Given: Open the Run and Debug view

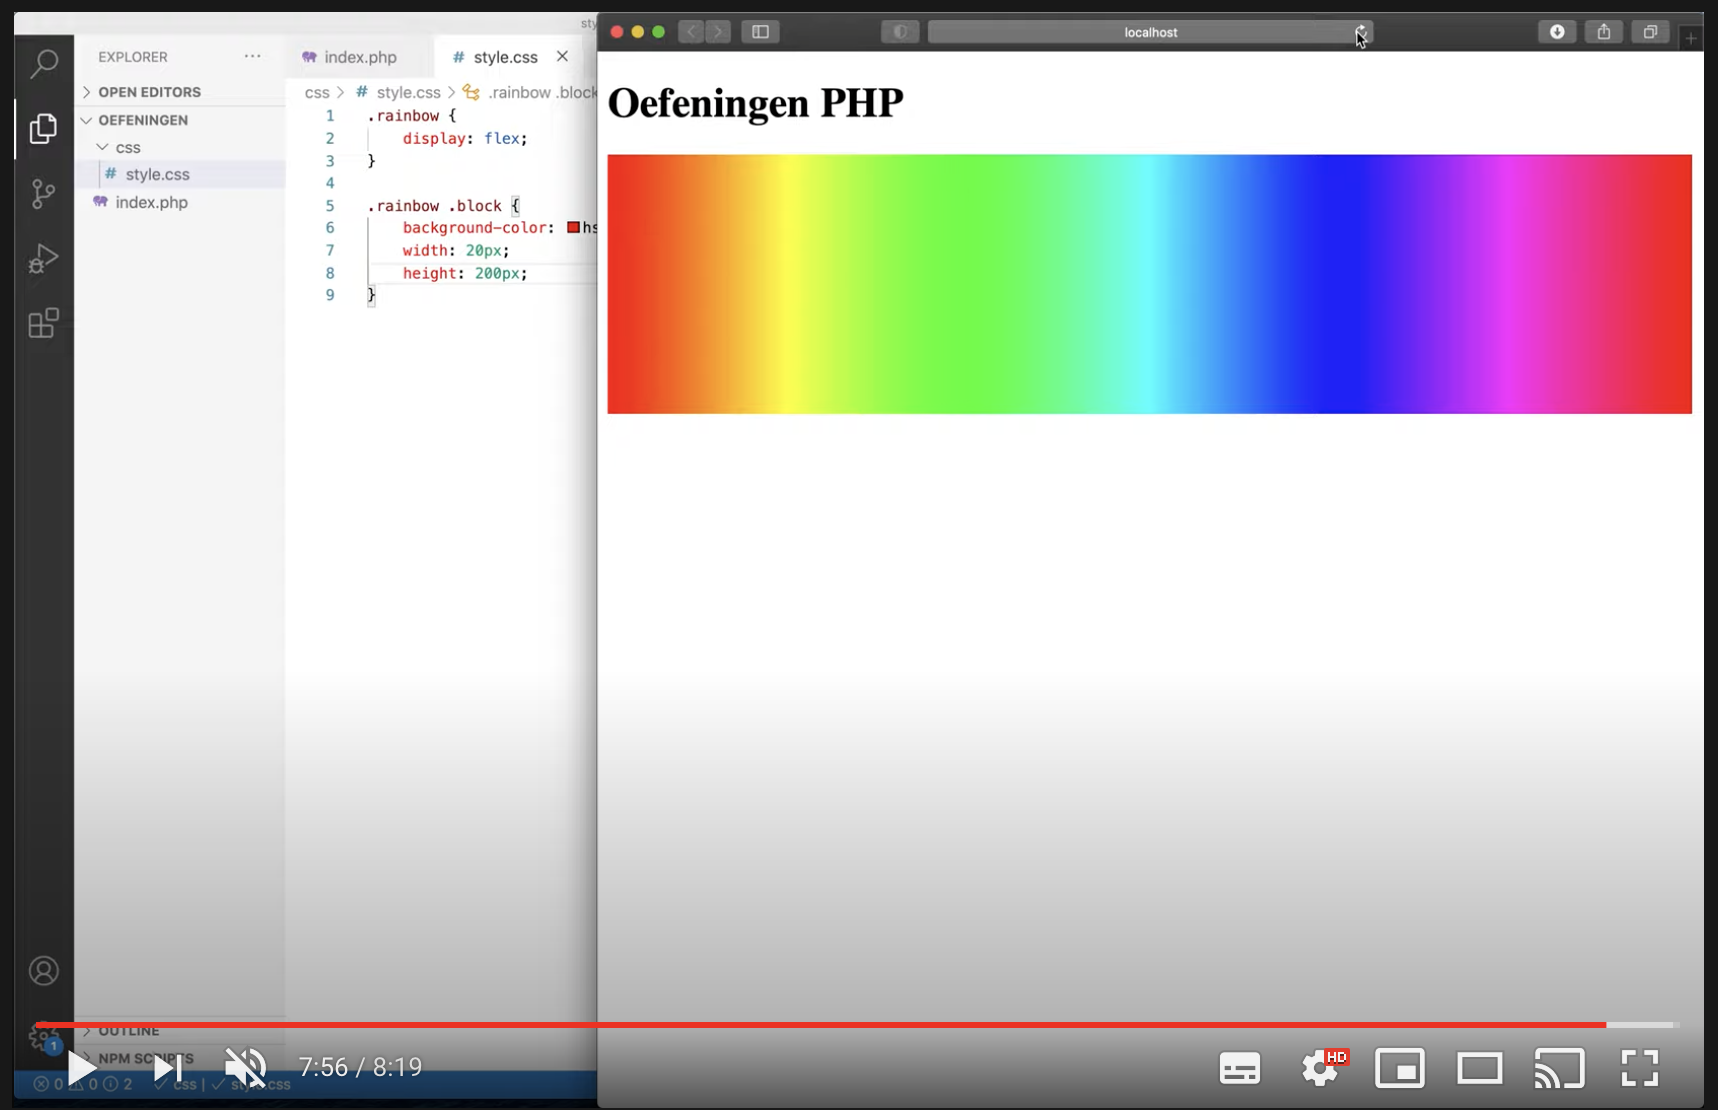Looking at the screenshot, I should tap(43, 259).
